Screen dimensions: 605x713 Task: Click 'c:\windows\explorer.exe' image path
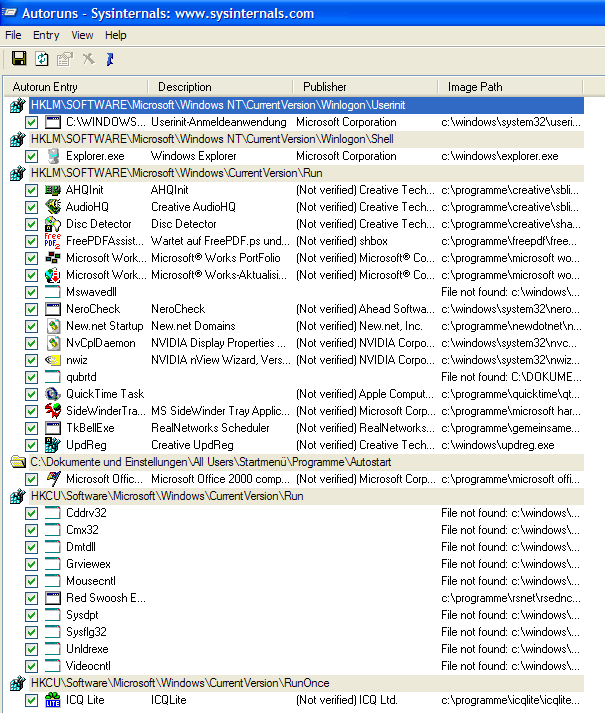click(x=499, y=156)
